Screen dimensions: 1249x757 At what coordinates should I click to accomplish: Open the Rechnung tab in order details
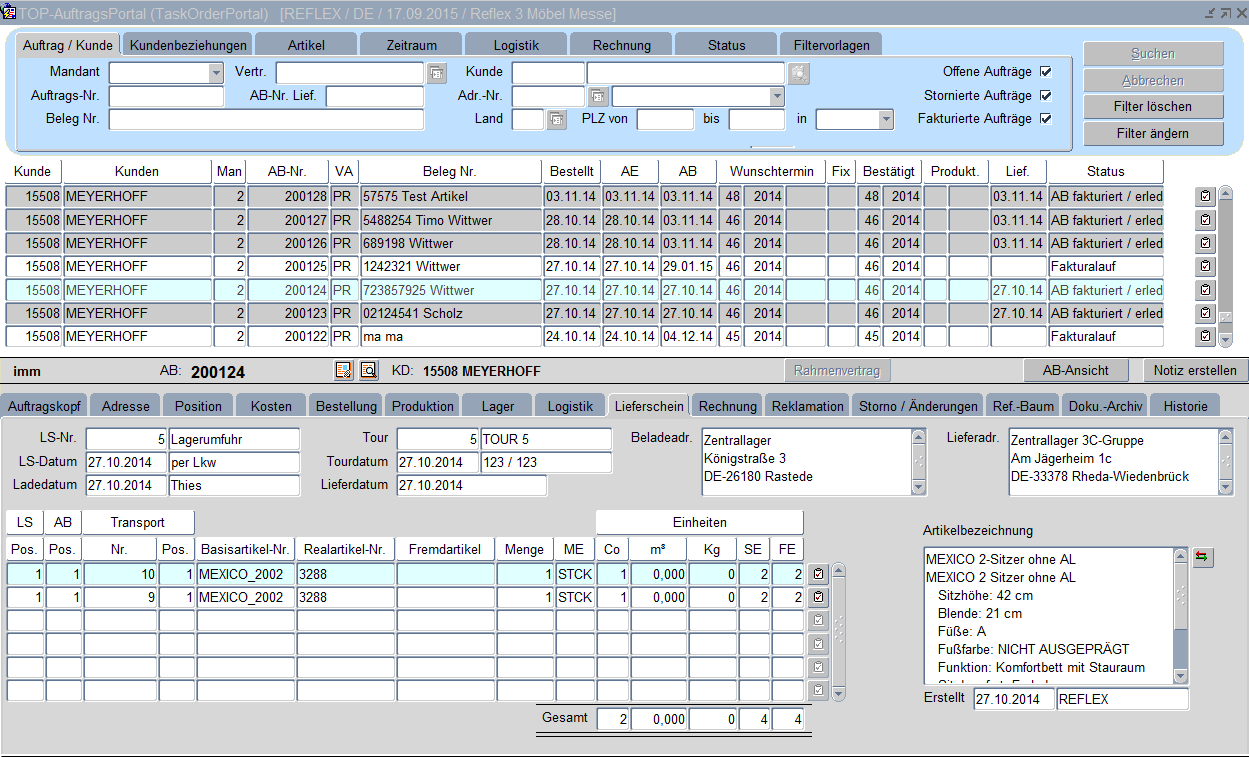pyautogui.click(x=727, y=406)
